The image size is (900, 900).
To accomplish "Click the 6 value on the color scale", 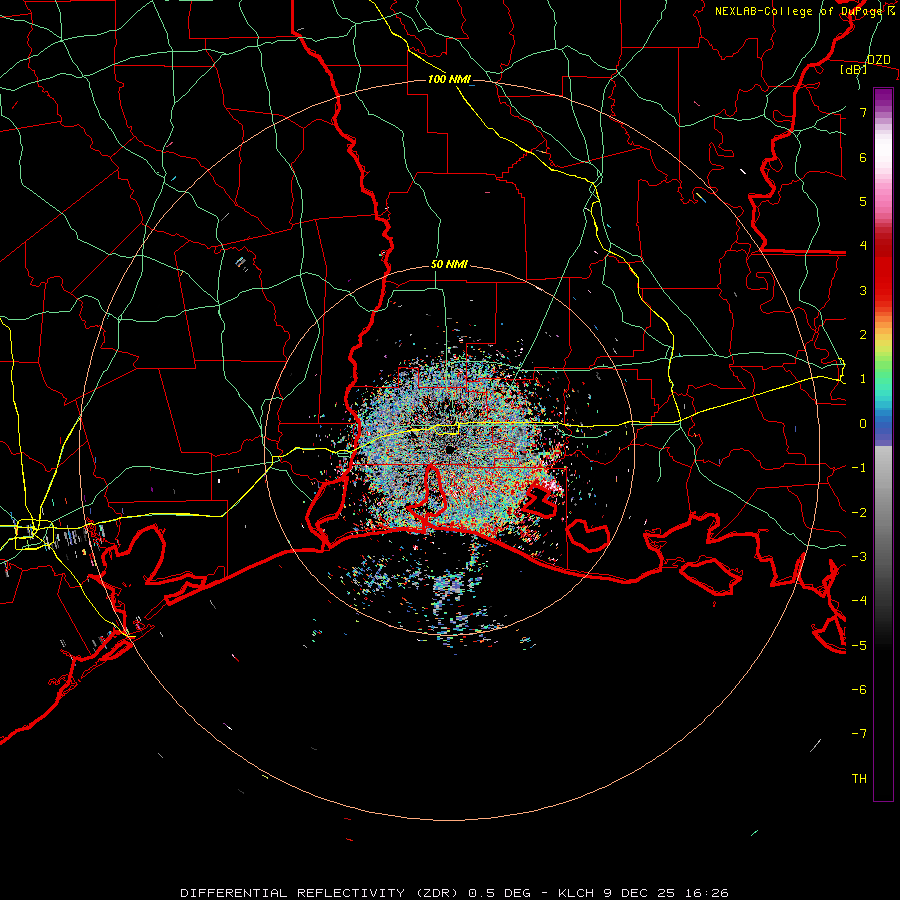I will point(863,157).
